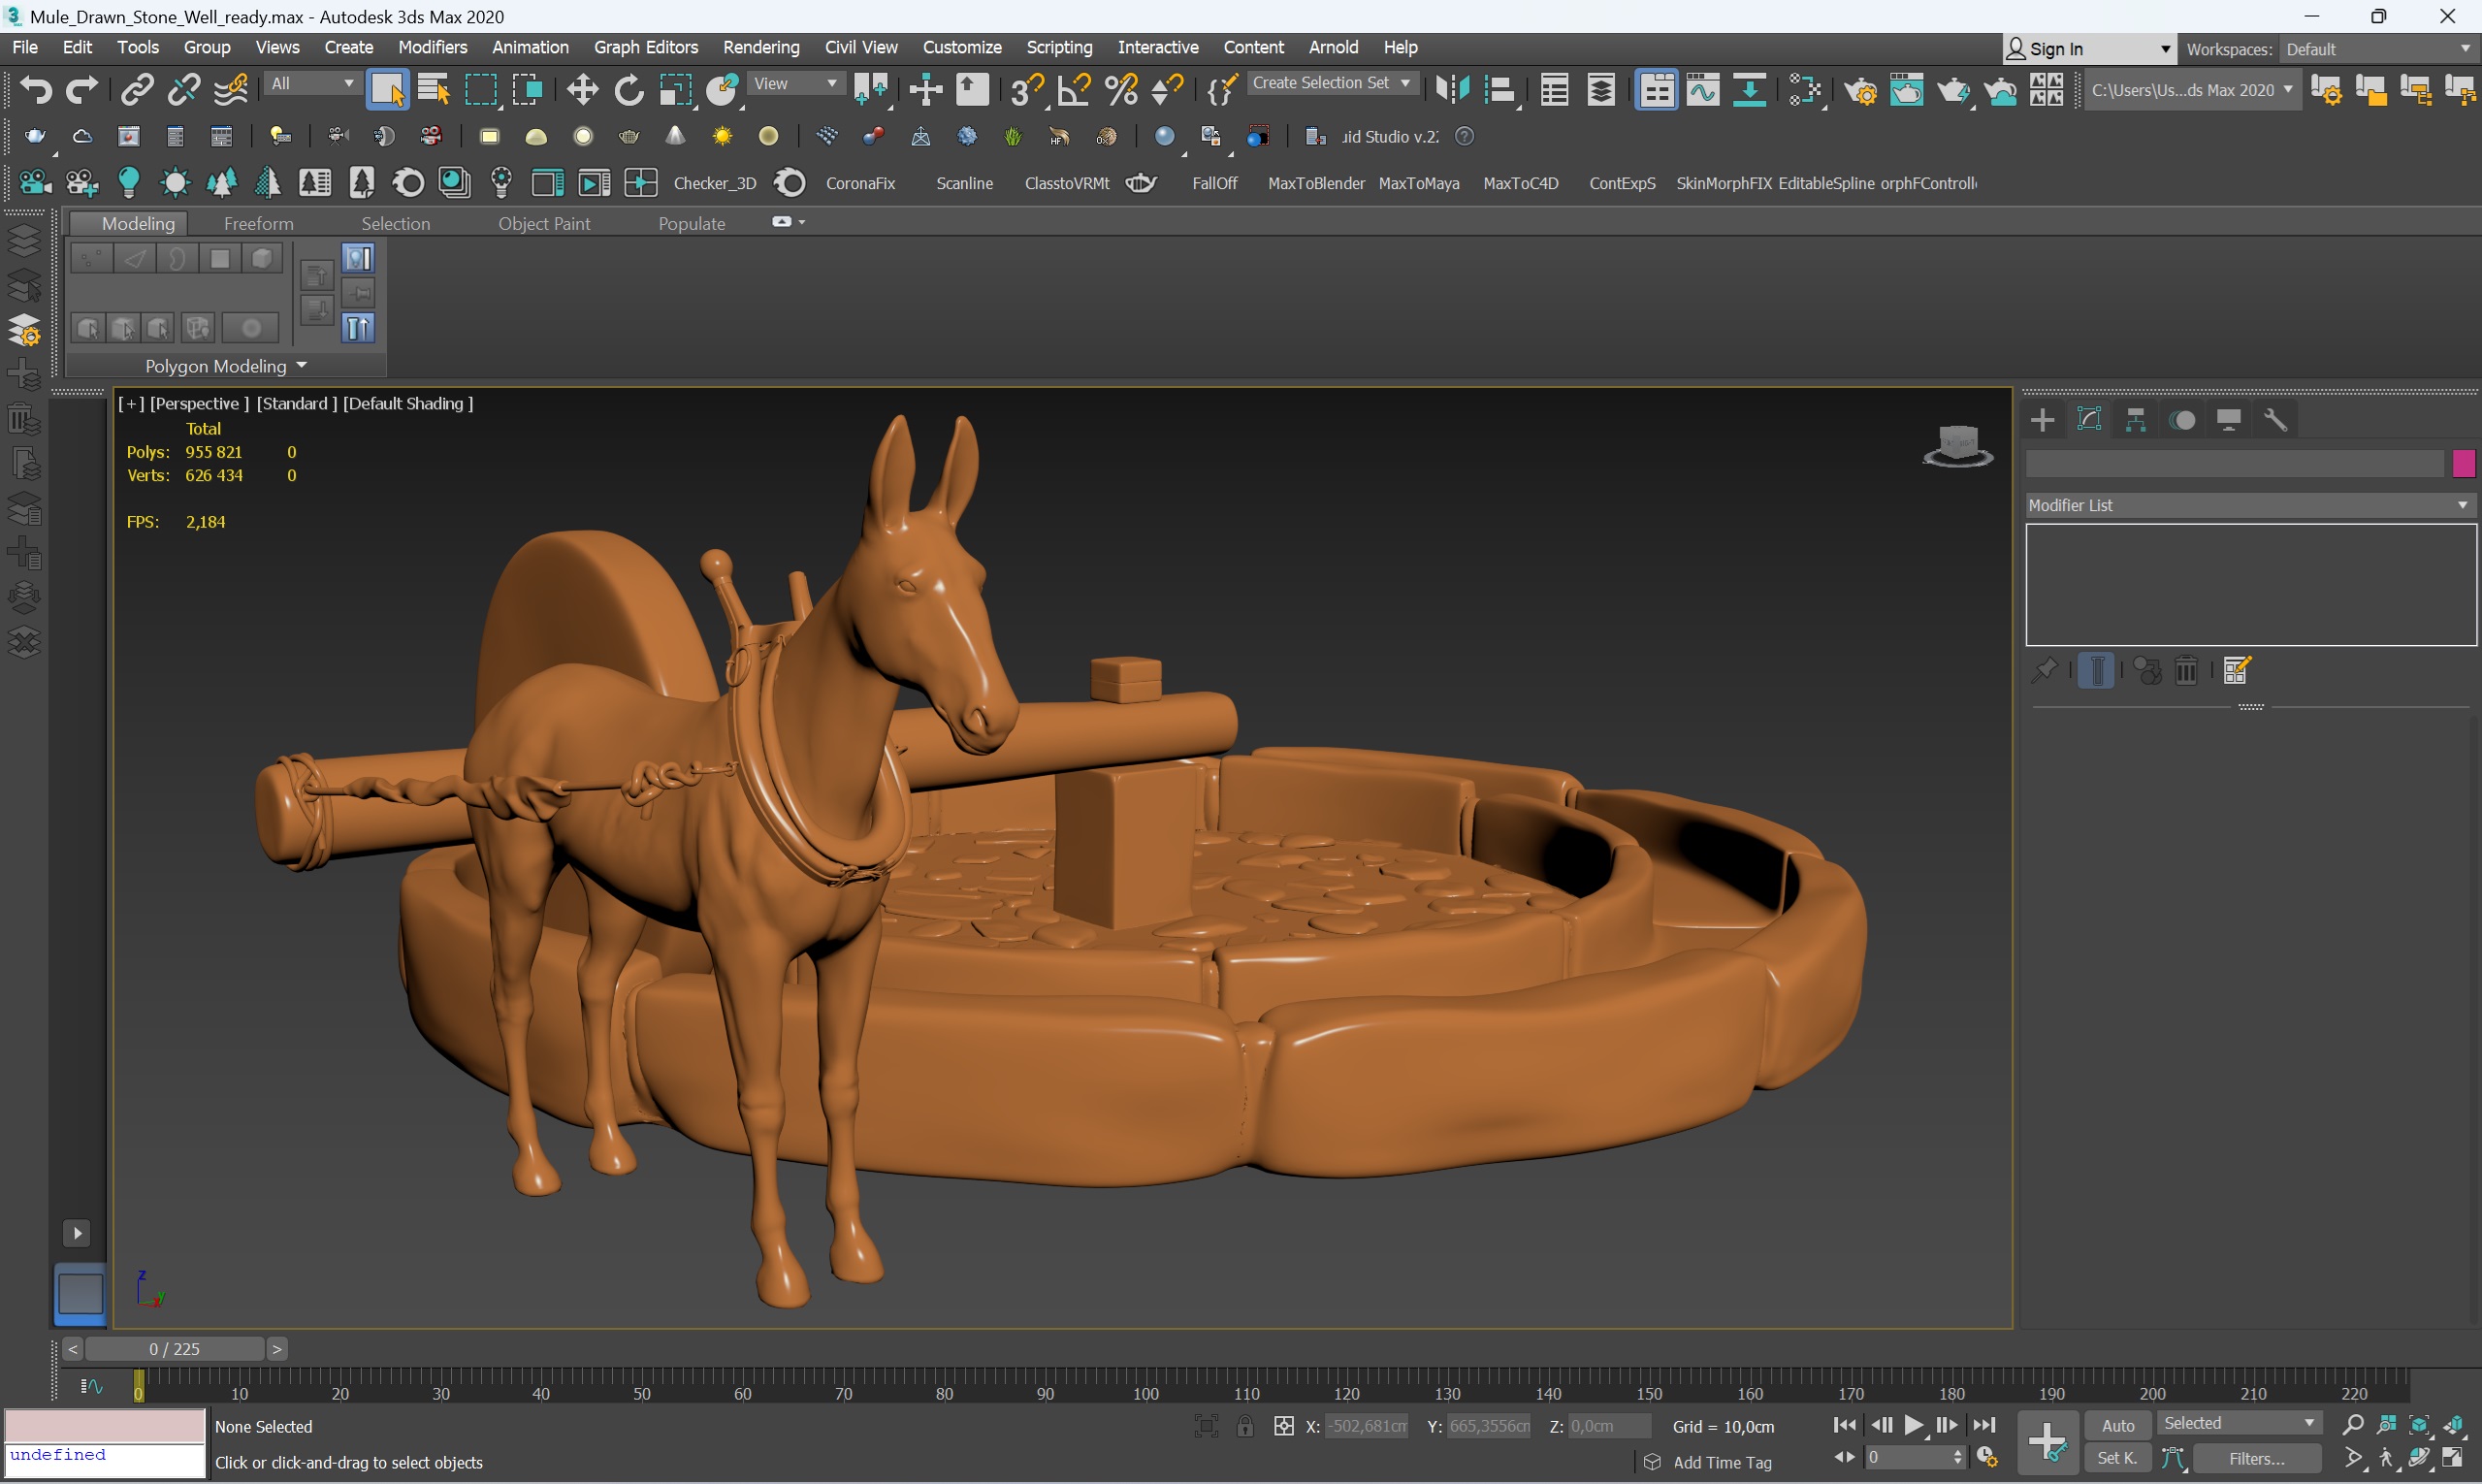Open the Curve Editor icon

[1703, 90]
